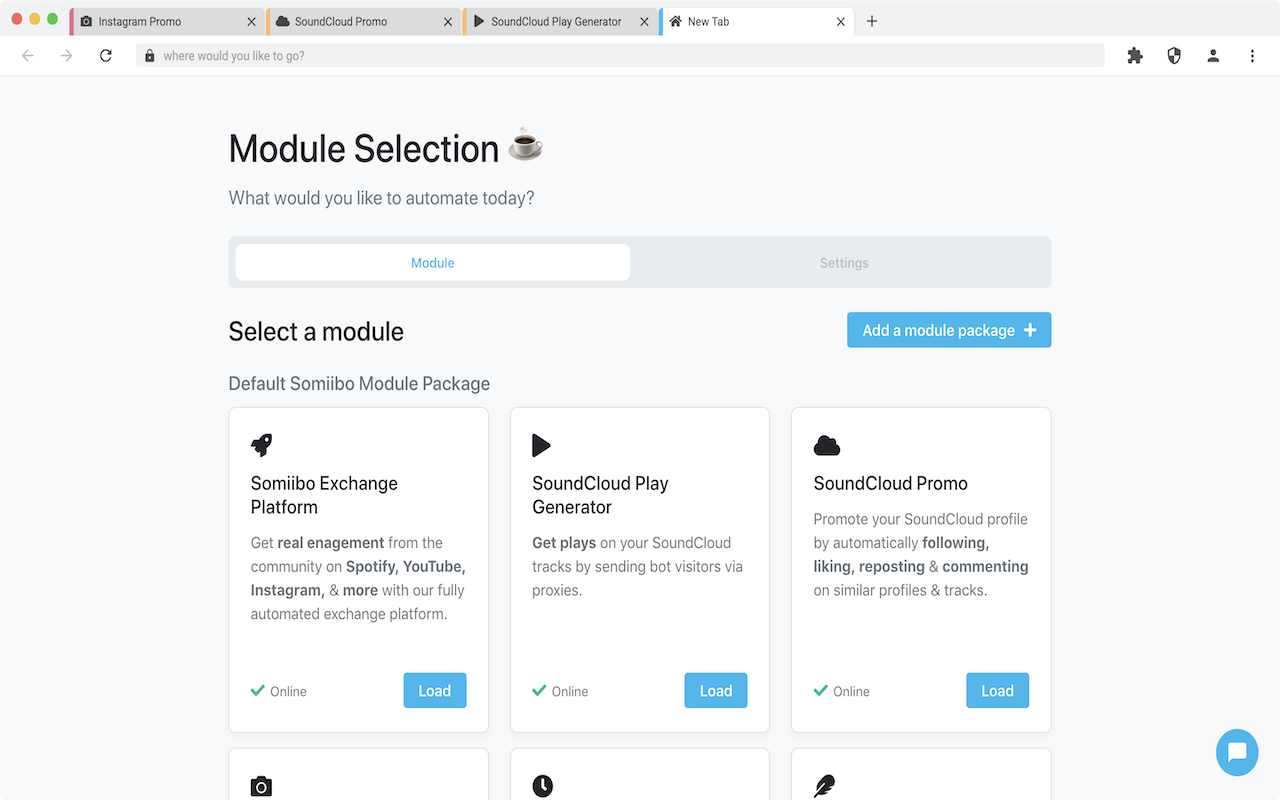Screen dimensions: 1280x800
Task: Switch to SoundCloud Play Generator browser tab
Action: [556, 21]
